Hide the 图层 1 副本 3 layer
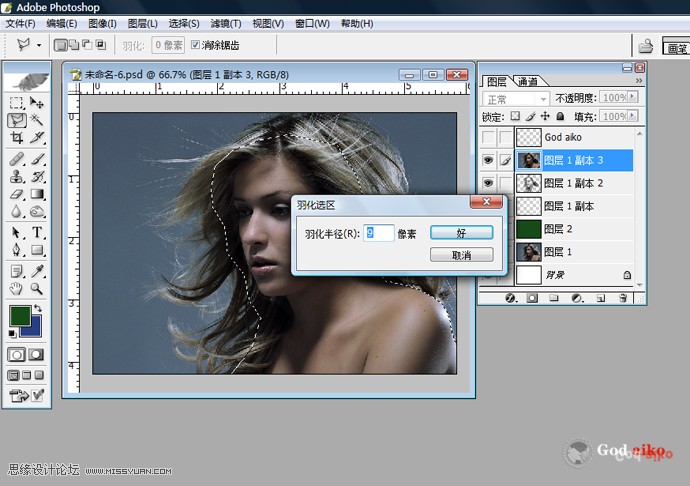The image size is (690, 486). click(x=488, y=160)
